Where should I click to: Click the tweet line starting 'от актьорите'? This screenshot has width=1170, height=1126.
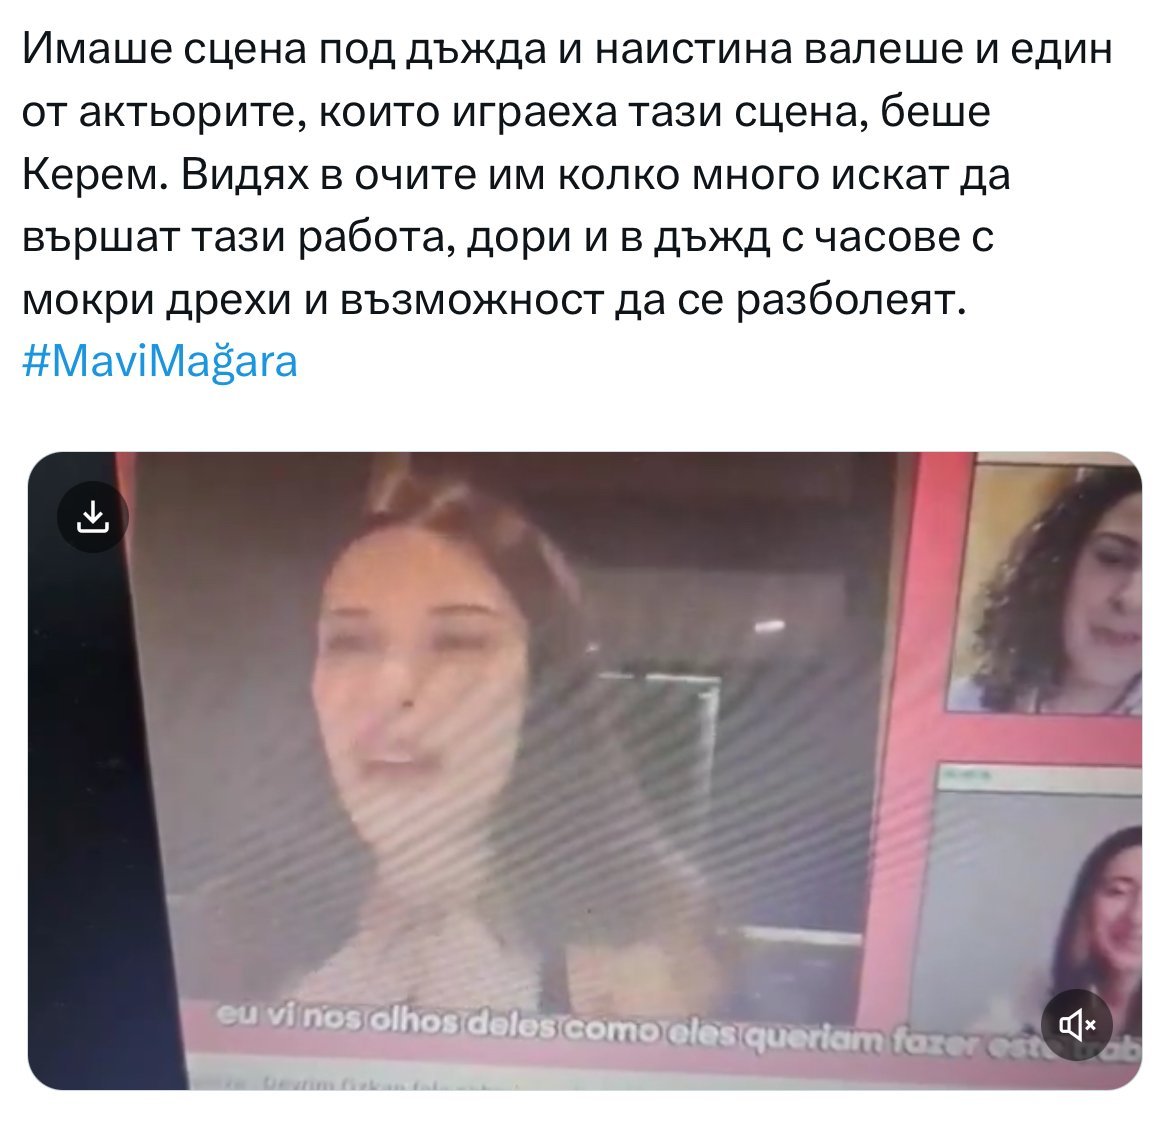pos(506,113)
